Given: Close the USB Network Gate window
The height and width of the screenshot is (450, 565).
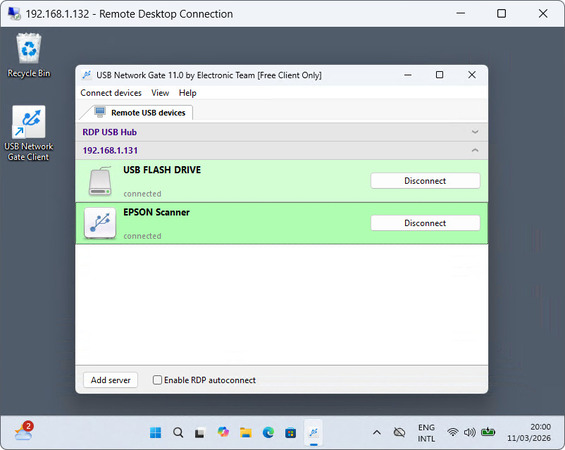Looking at the screenshot, I should (x=472, y=75).
